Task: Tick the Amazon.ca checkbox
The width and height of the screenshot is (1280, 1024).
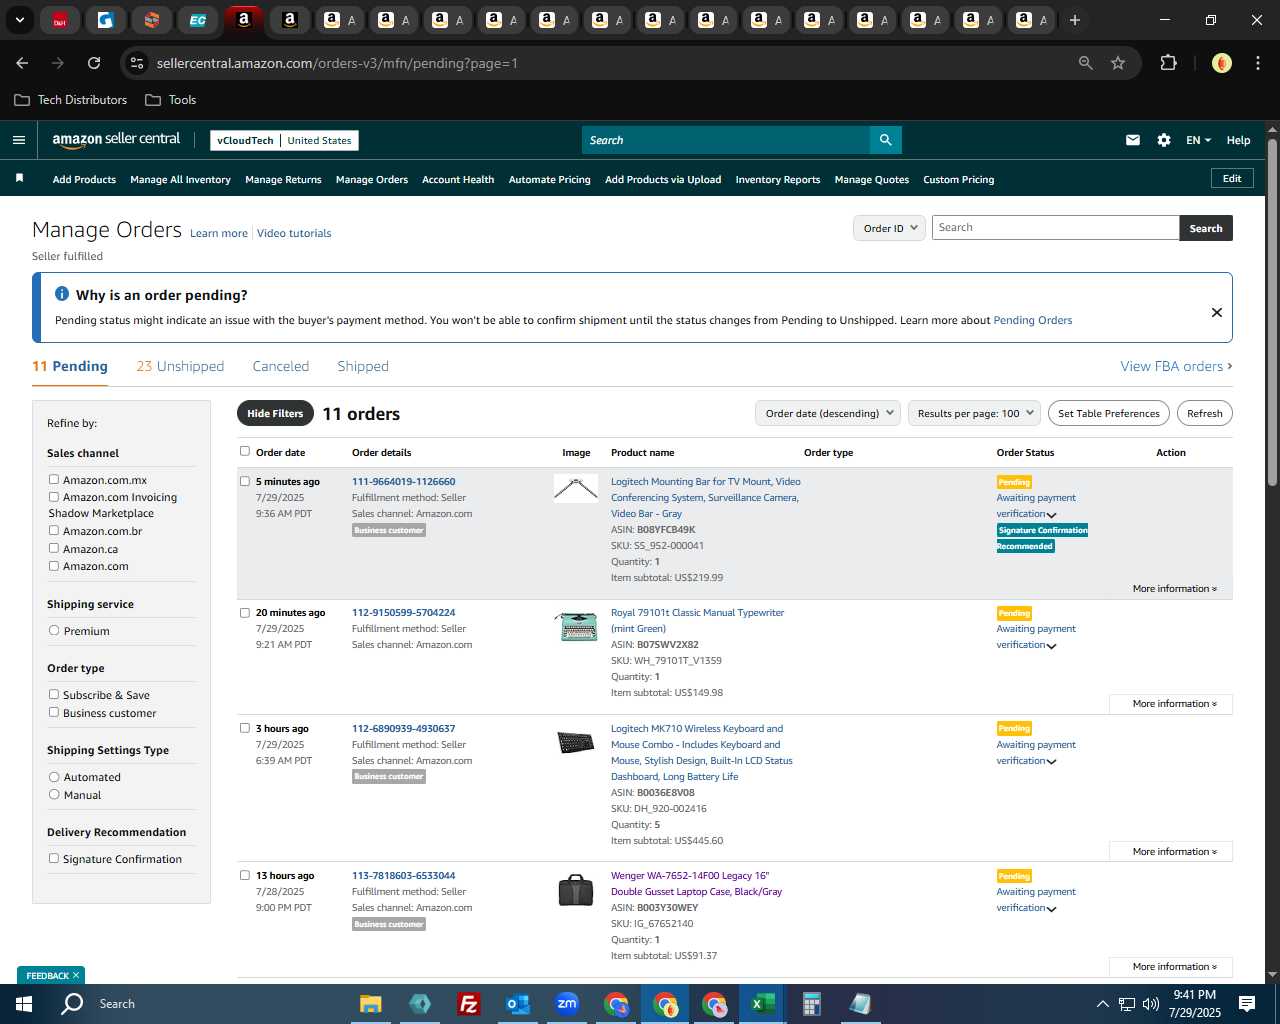Action: pyautogui.click(x=54, y=548)
